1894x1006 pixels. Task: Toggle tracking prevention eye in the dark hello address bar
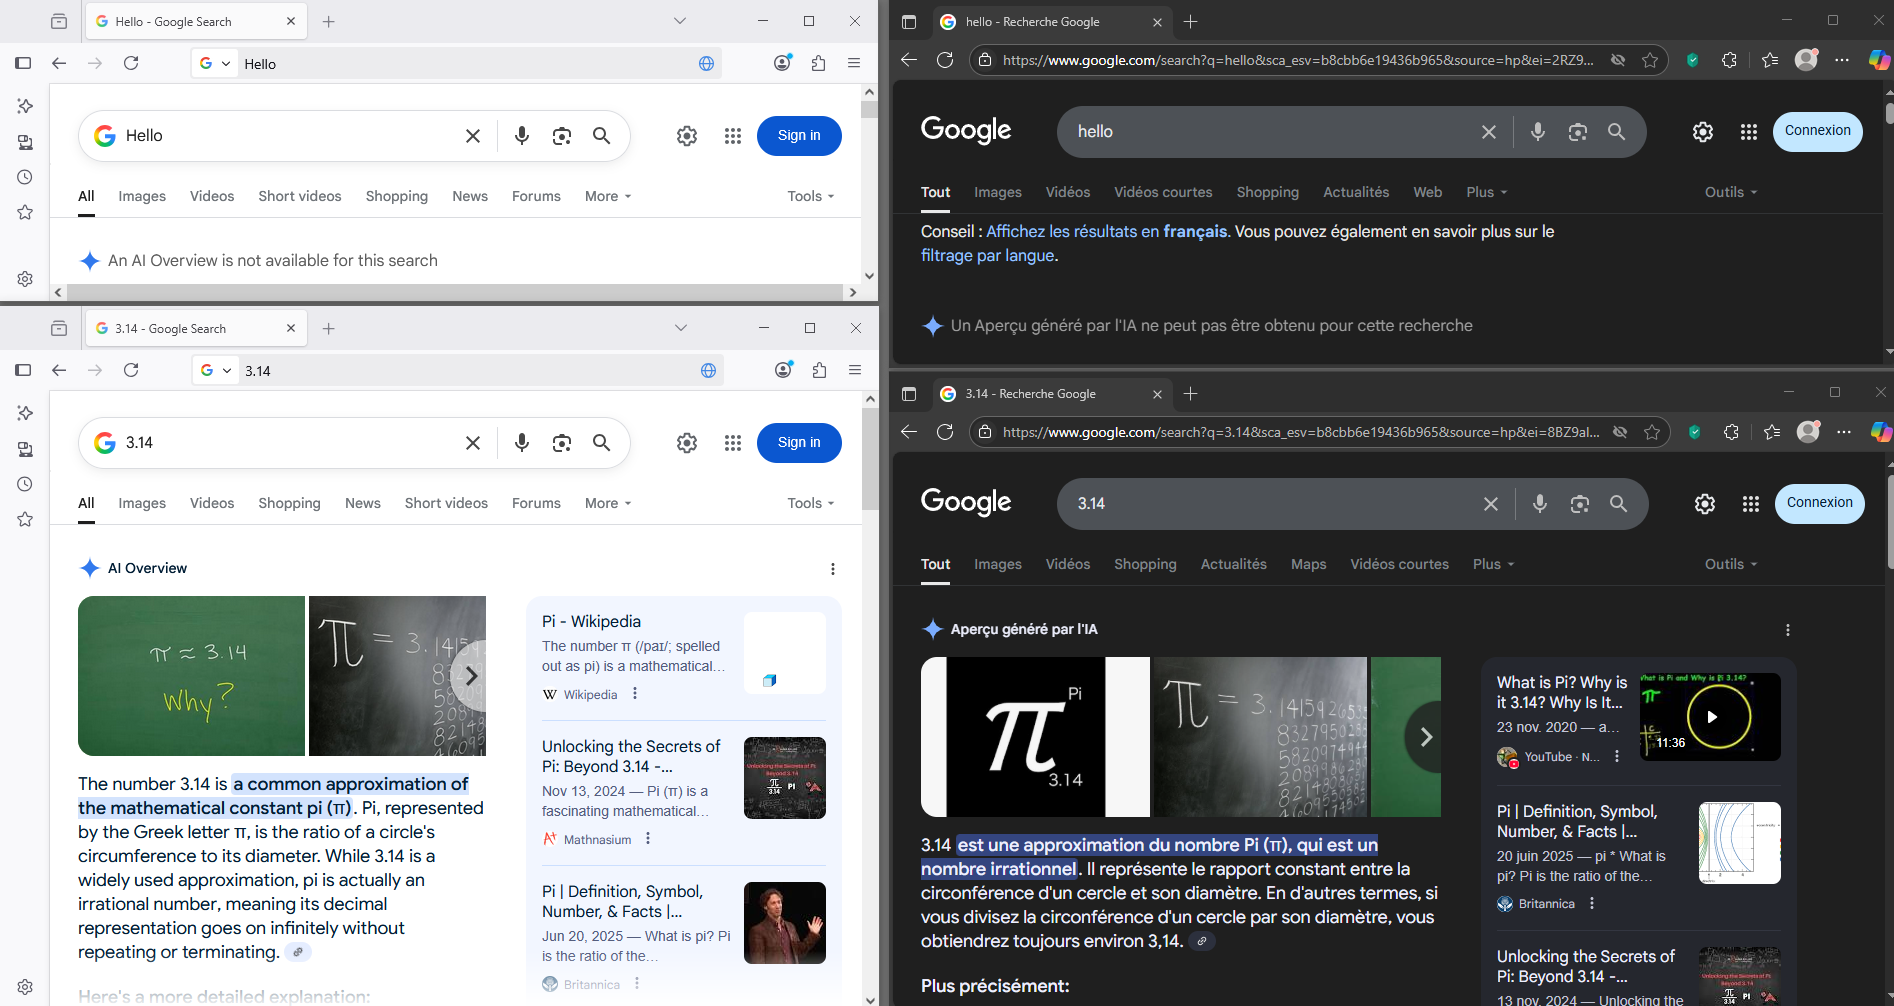[x=1617, y=60]
